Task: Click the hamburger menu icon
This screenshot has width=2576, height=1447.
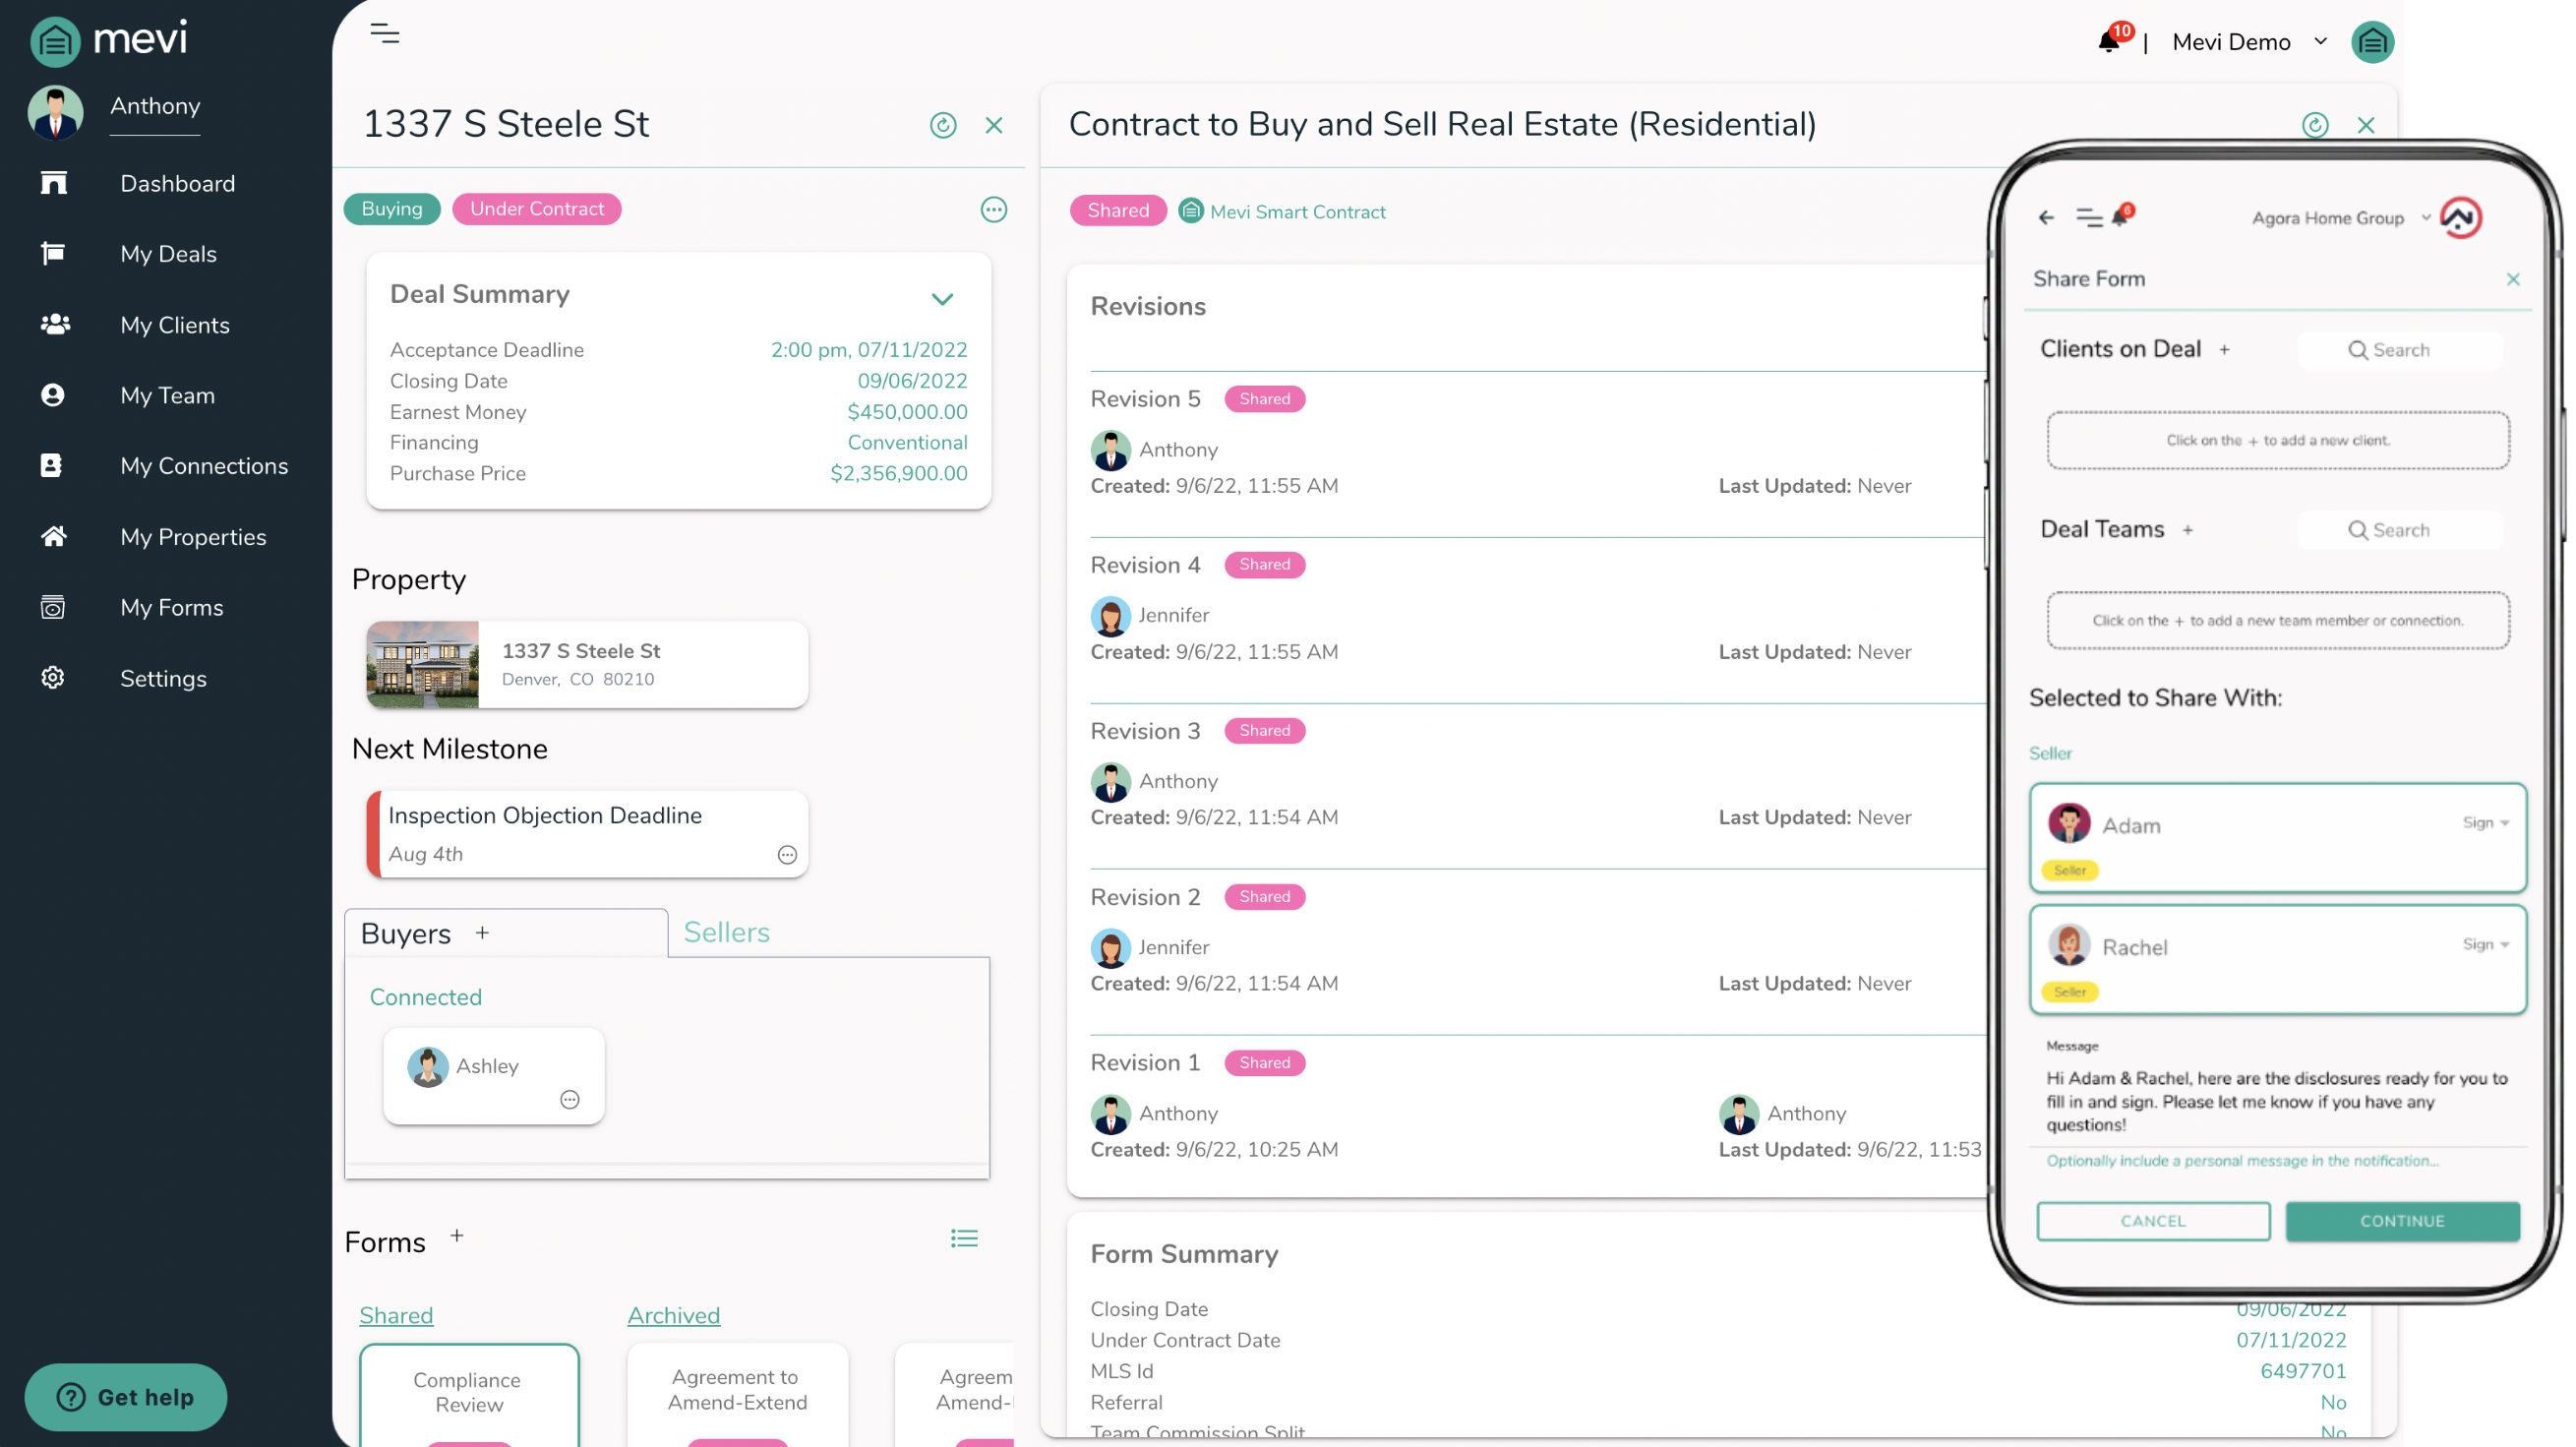Action: pyautogui.click(x=385, y=34)
